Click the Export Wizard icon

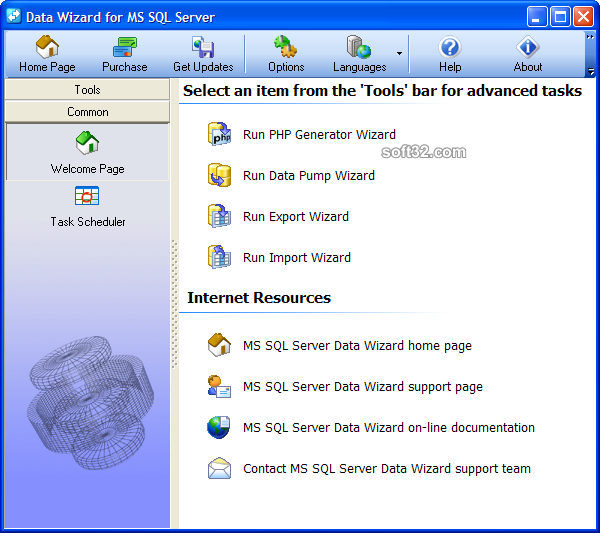219,216
